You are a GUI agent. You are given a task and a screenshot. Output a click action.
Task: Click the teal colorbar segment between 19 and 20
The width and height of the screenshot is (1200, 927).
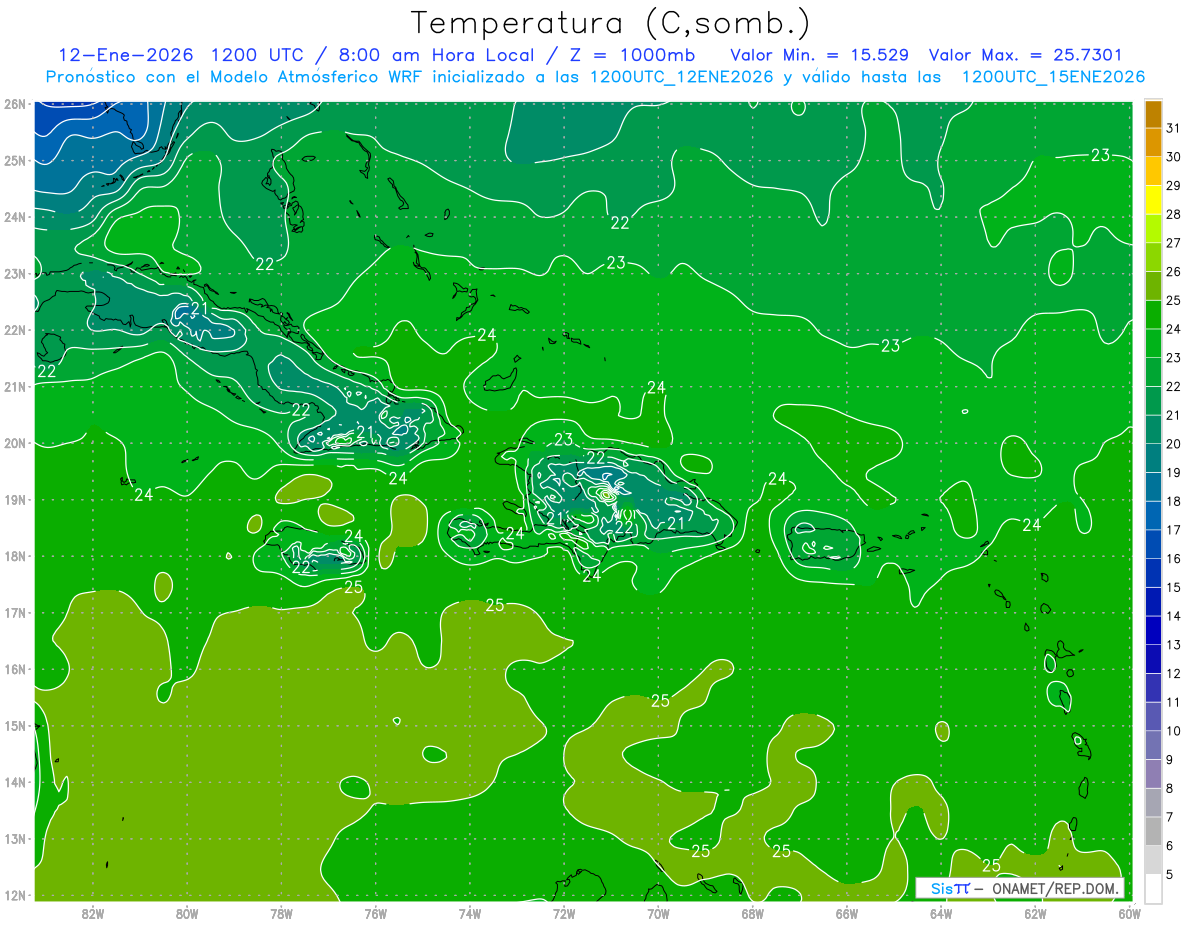point(1154,459)
